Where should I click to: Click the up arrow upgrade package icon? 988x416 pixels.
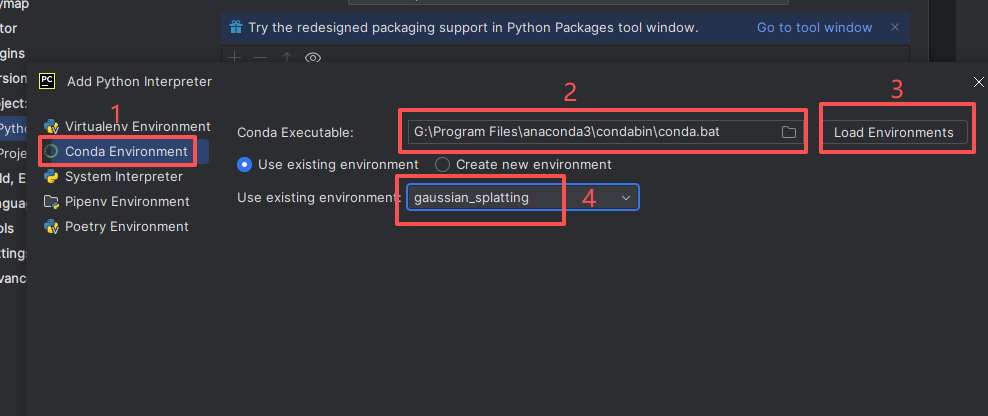[x=287, y=58]
